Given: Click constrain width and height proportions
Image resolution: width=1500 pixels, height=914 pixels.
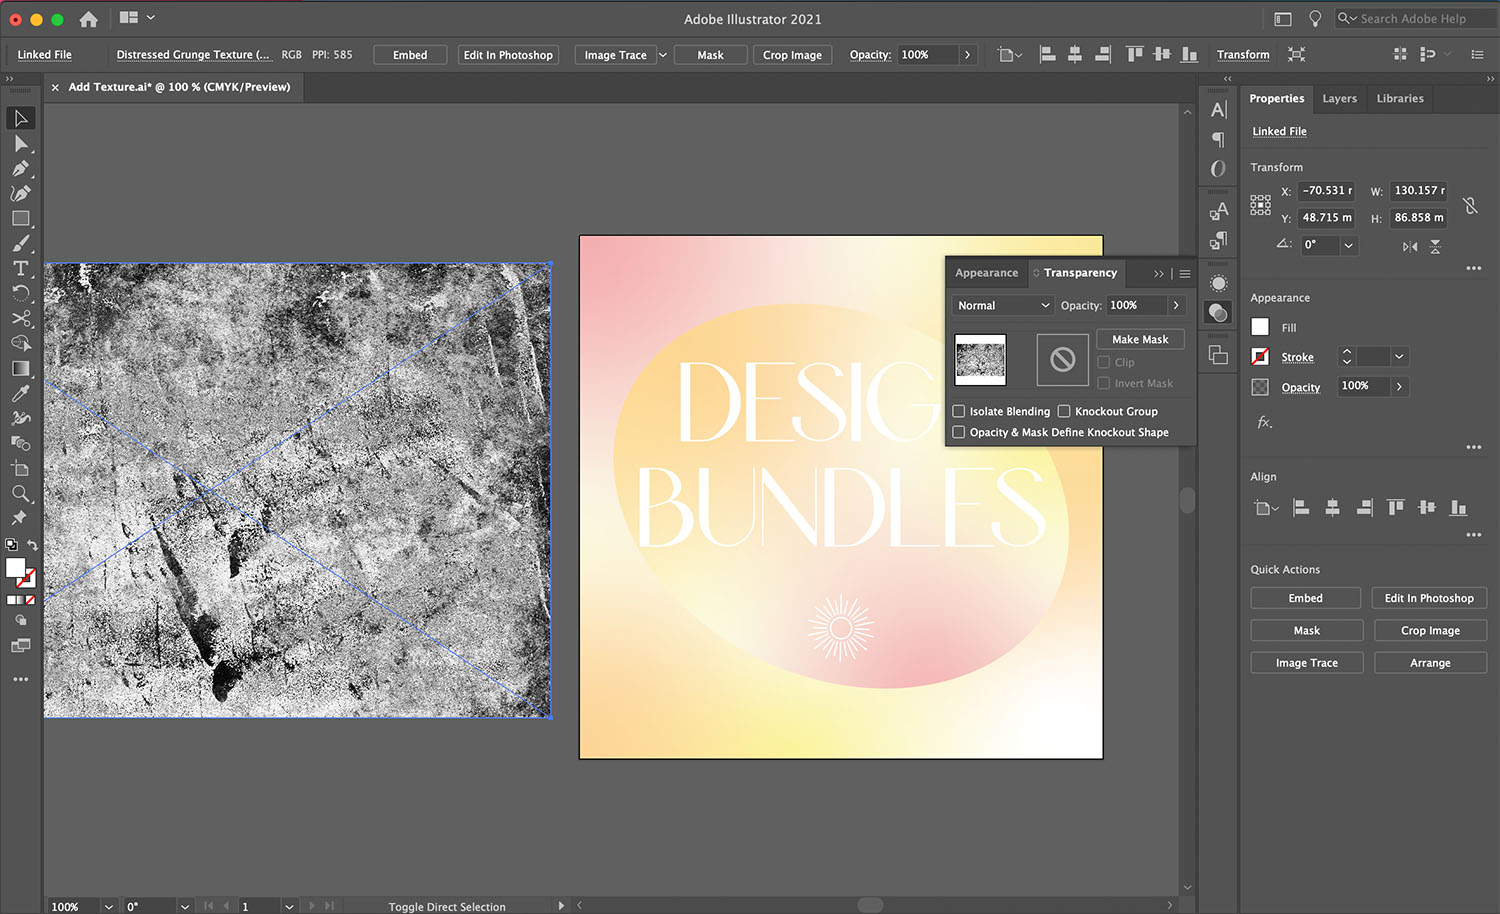Looking at the screenshot, I should pyautogui.click(x=1470, y=205).
